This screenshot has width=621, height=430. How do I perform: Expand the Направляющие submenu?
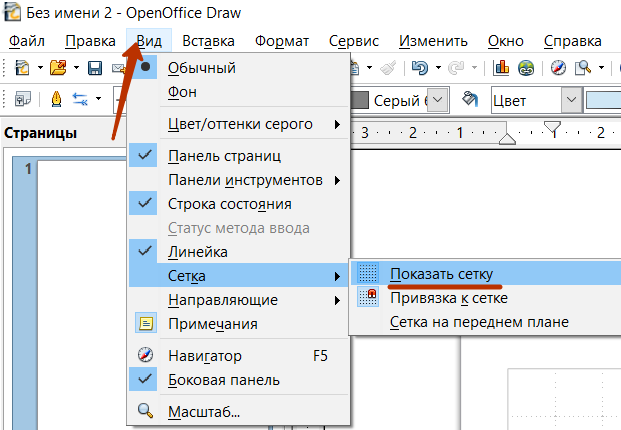tap(239, 300)
